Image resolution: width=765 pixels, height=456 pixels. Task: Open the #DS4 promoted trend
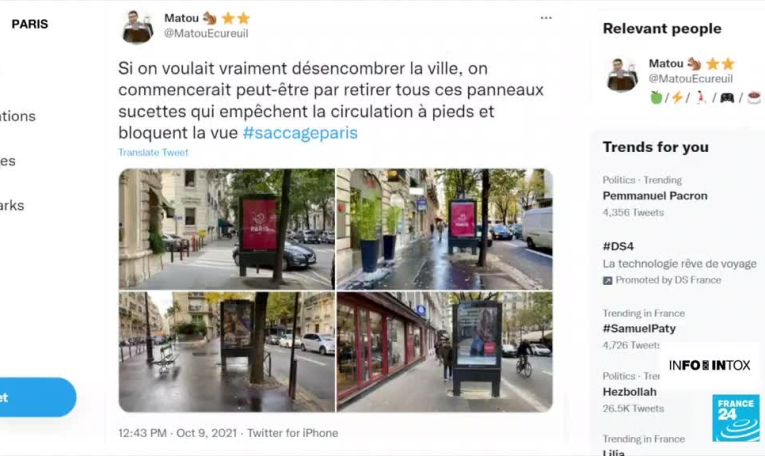679,263
